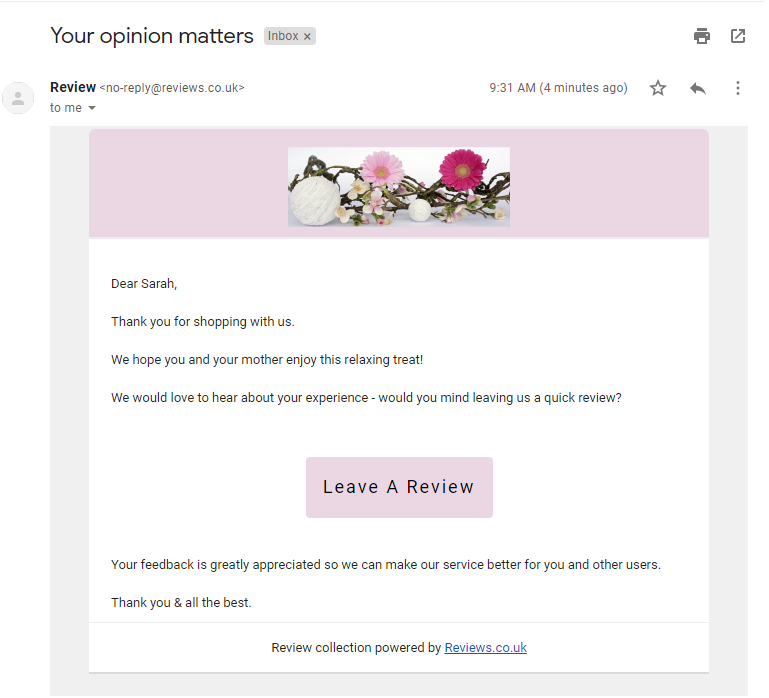Click the no-reply@reviews.co.uk sender address
The width and height of the screenshot is (769, 698).
(172, 88)
